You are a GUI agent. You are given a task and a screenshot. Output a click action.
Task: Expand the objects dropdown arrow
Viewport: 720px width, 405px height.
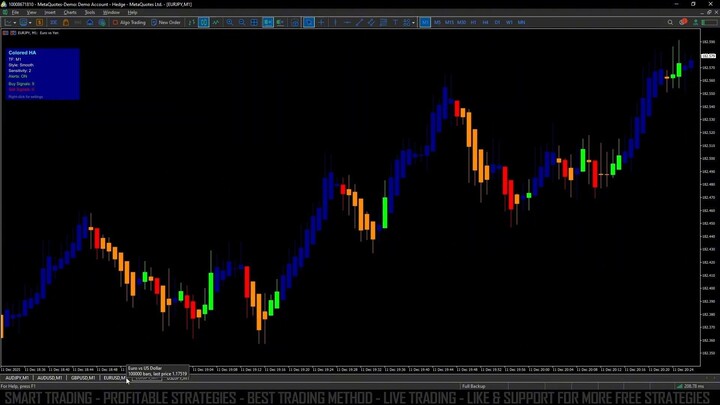413,22
